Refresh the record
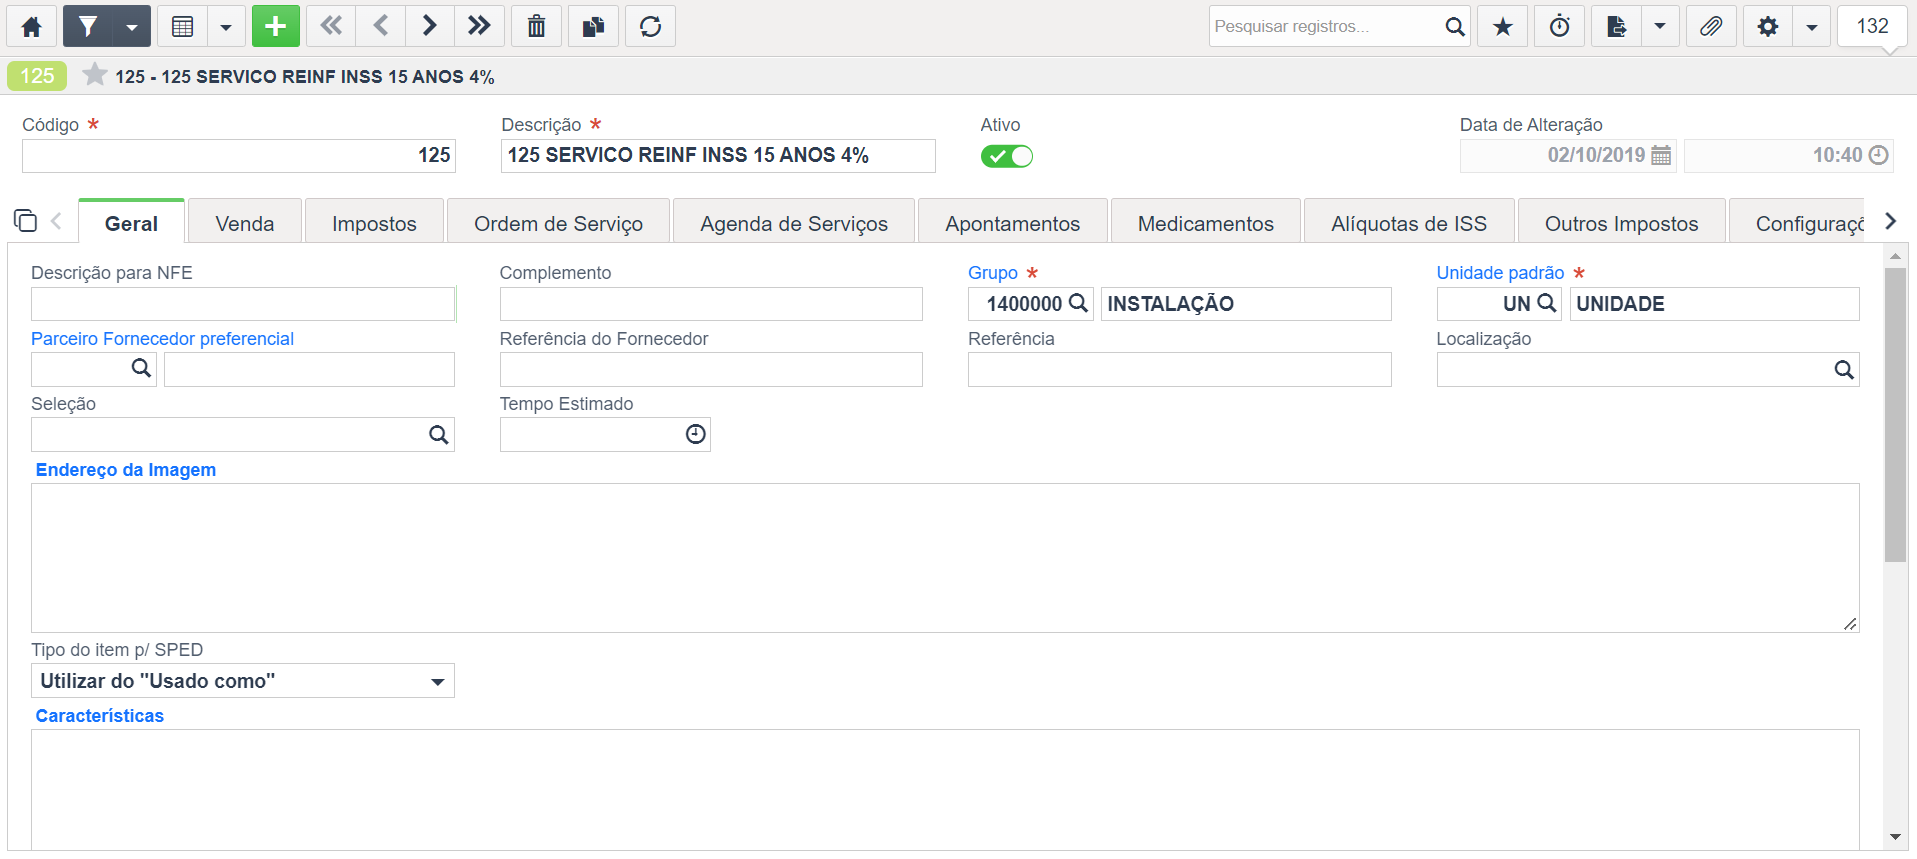Image resolution: width=1917 pixels, height=859 pixels. pos(651,27)
